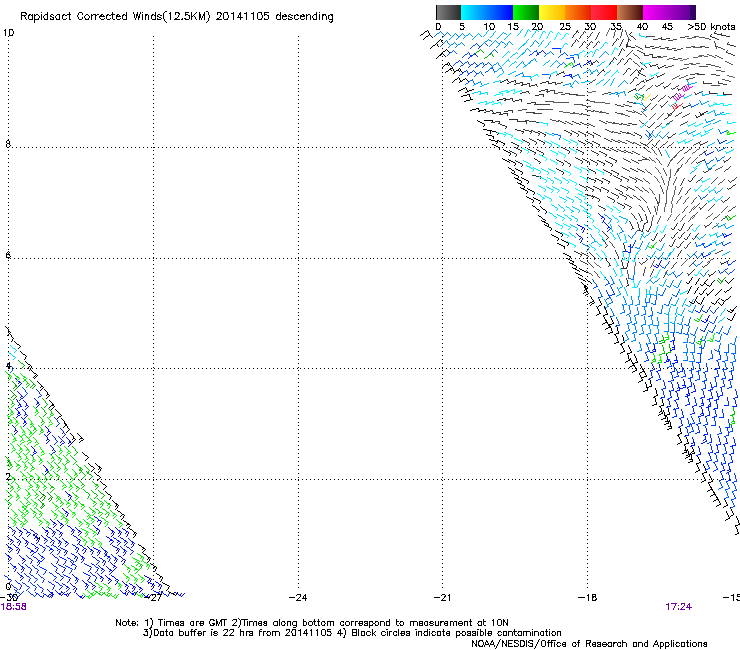Click the 'Times are GMT' note line
The image size is (740, 650).
point(312,623)
